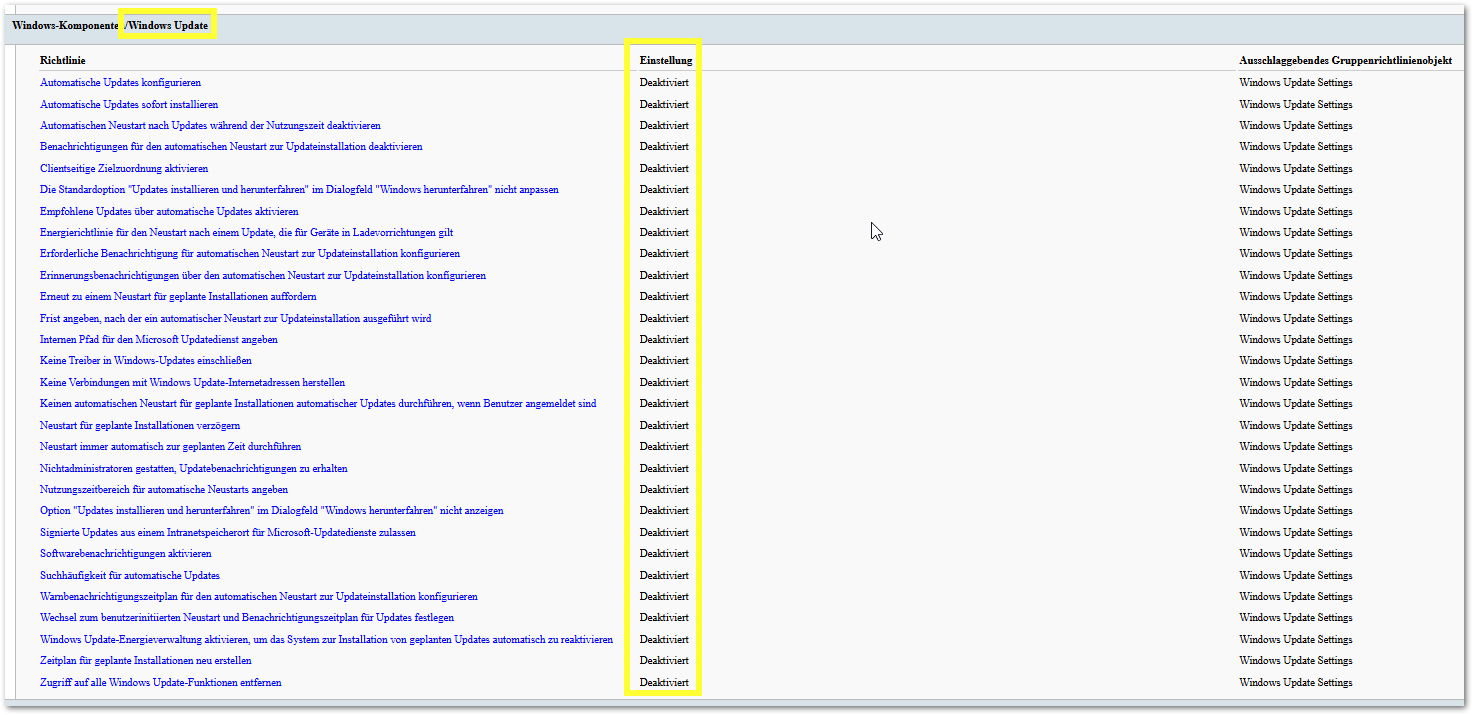This screenshot has height=715, width=1473.
Task: Open 'Signierte Updates aus einem Intranetspeicherort' link
Action: coord(228,533)
